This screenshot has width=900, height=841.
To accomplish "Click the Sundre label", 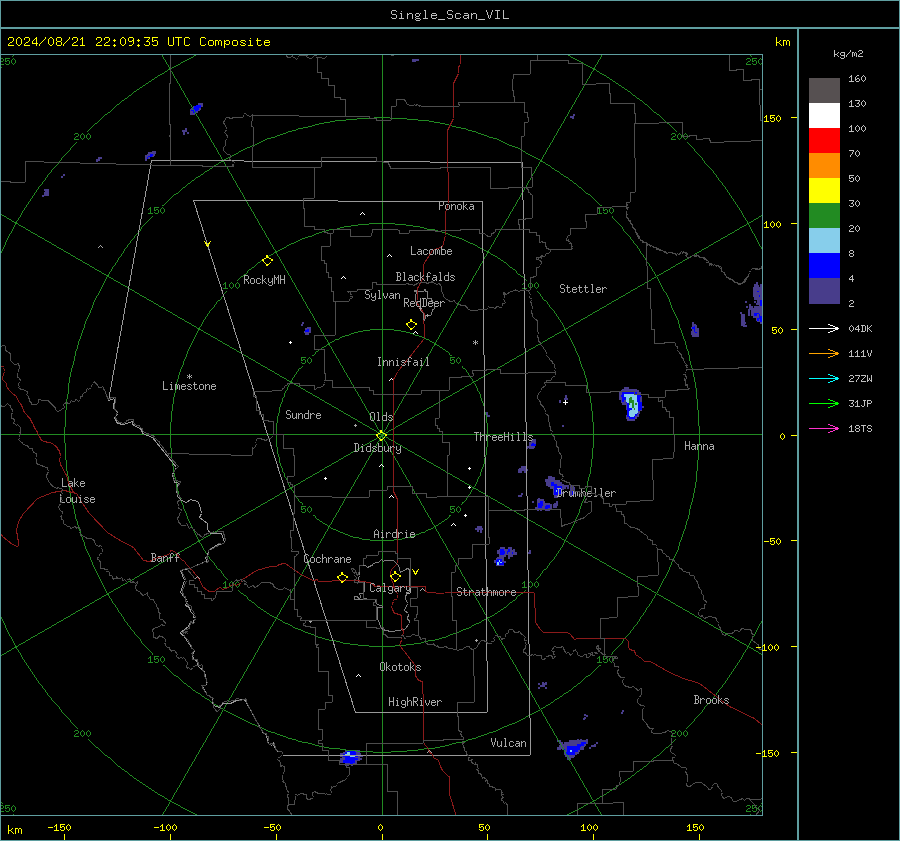I will click(x=303, y=415).
